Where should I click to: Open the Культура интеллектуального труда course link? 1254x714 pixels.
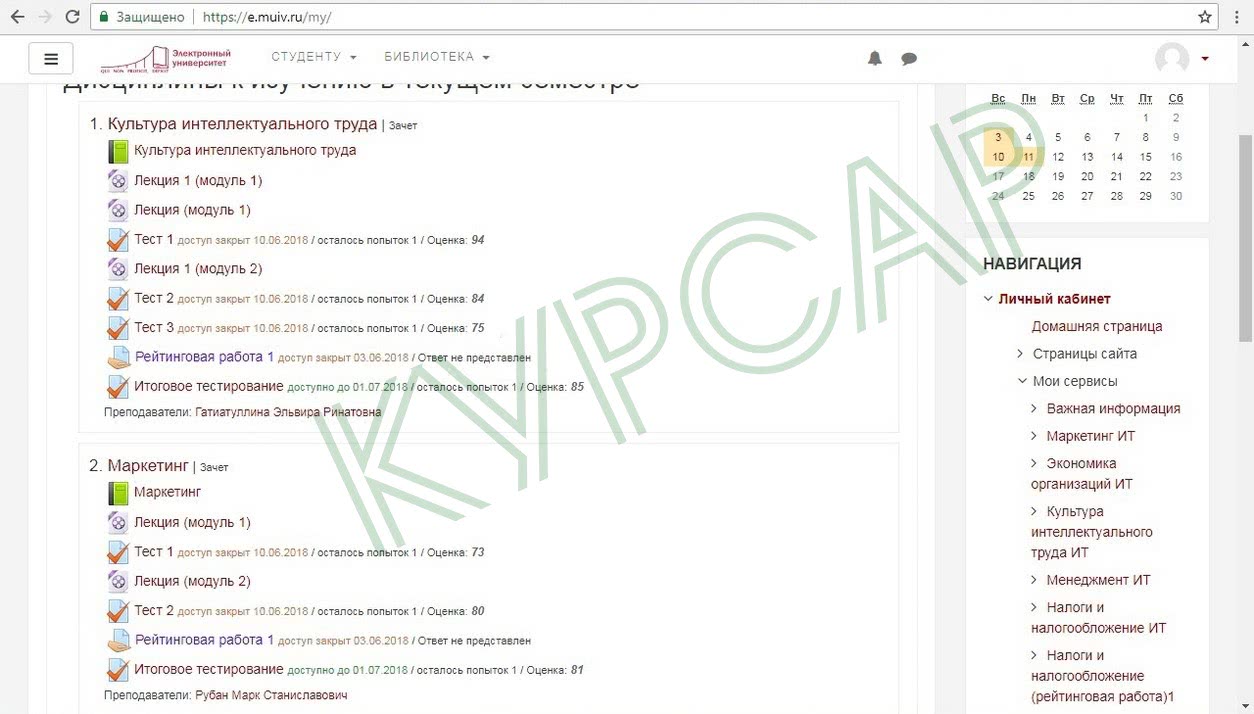[x=245, y=151]
